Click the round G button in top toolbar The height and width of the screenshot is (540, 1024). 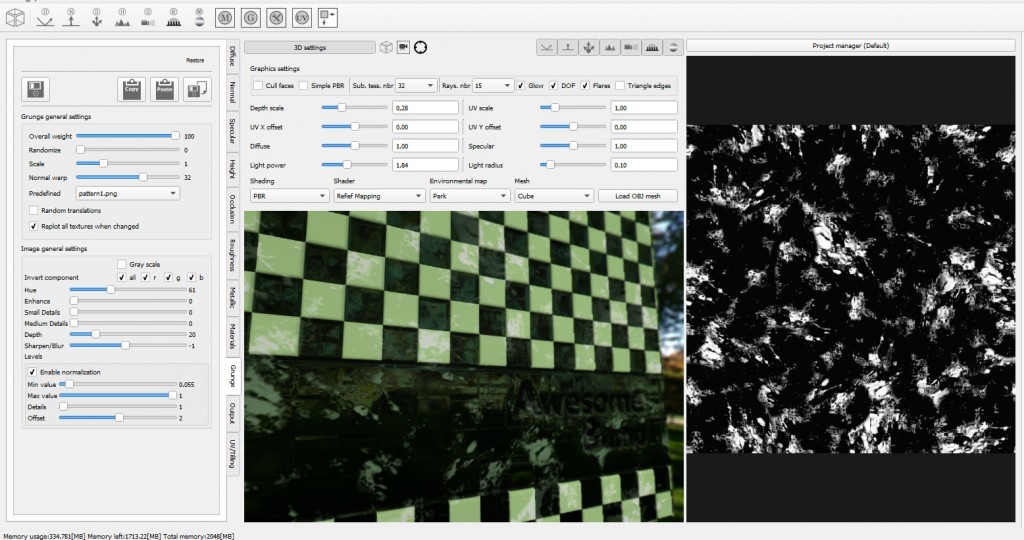[250, 17]
